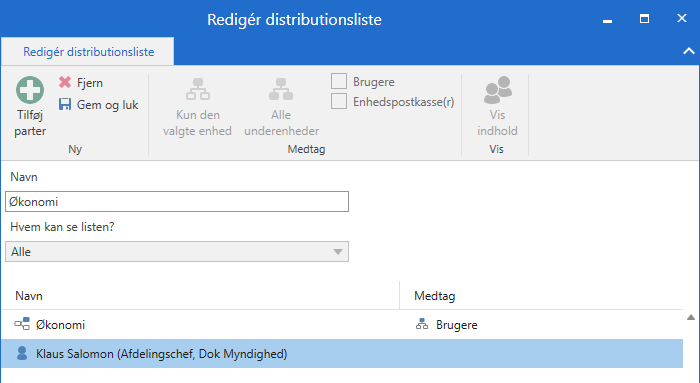The height and width of the screenshot is (383, 700).
Task: Click the hierarchy icon beside Brugere cell
Action: coord(422,325)
